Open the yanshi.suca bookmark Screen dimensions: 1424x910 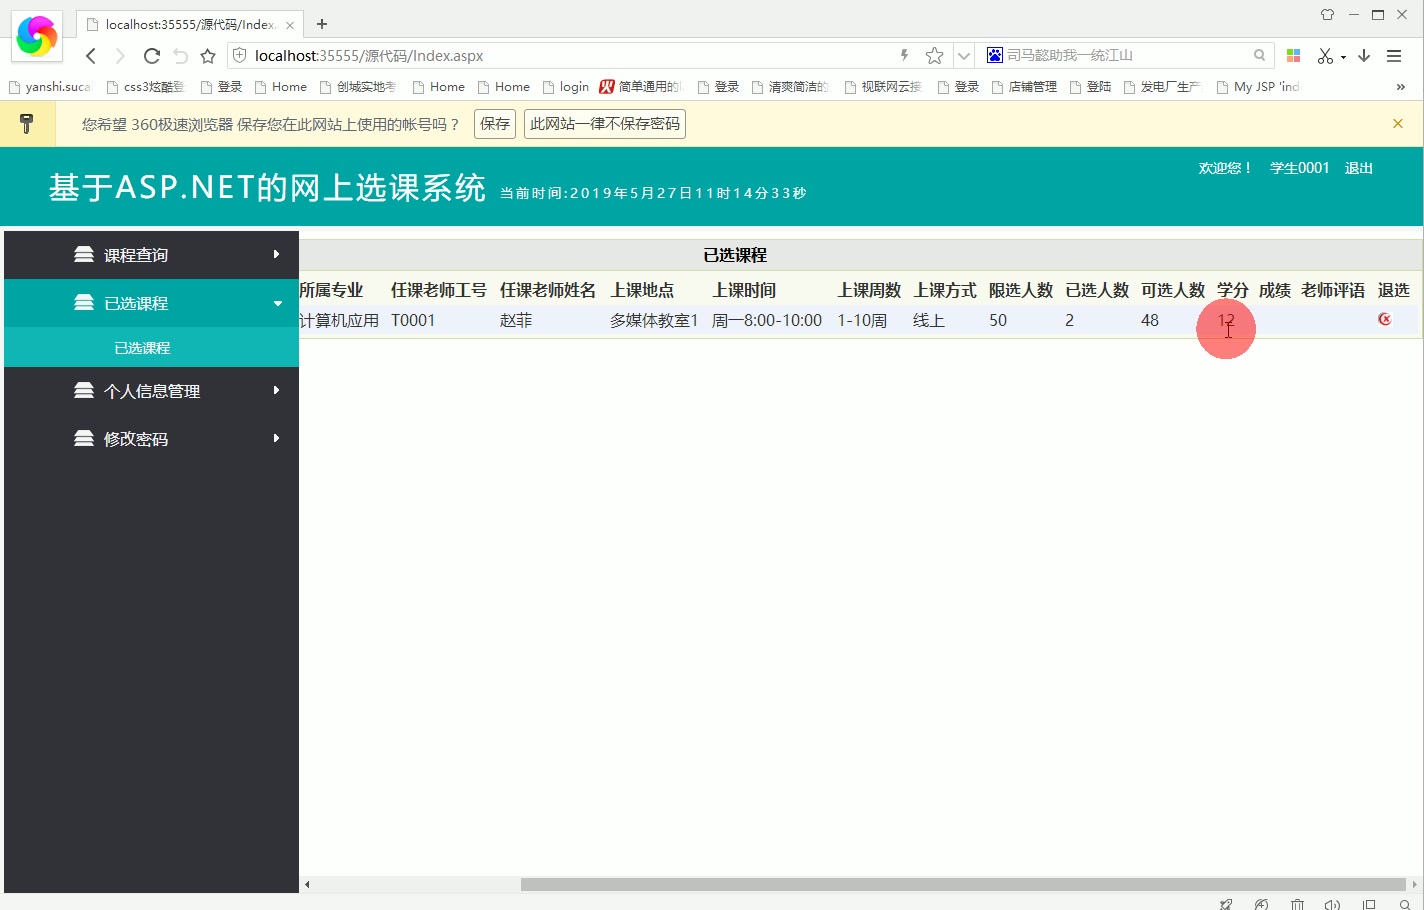50,87
